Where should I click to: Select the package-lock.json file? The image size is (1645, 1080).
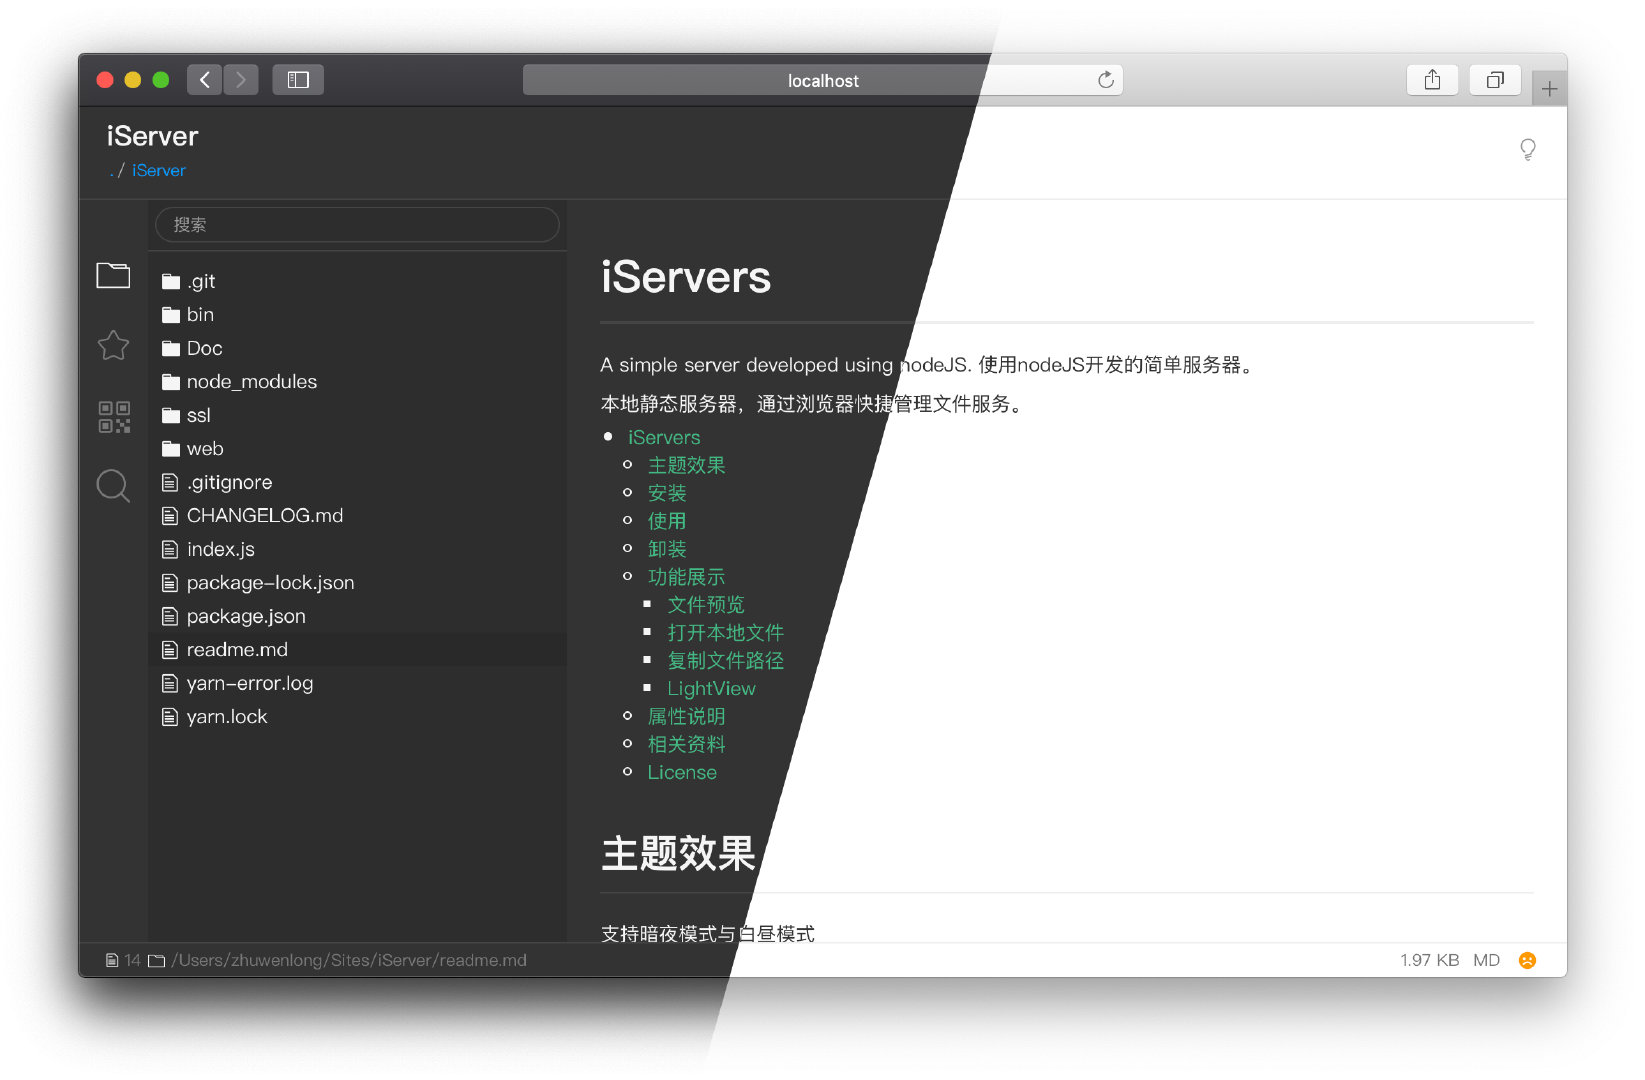pyautogui.click(x=357, y=582)
